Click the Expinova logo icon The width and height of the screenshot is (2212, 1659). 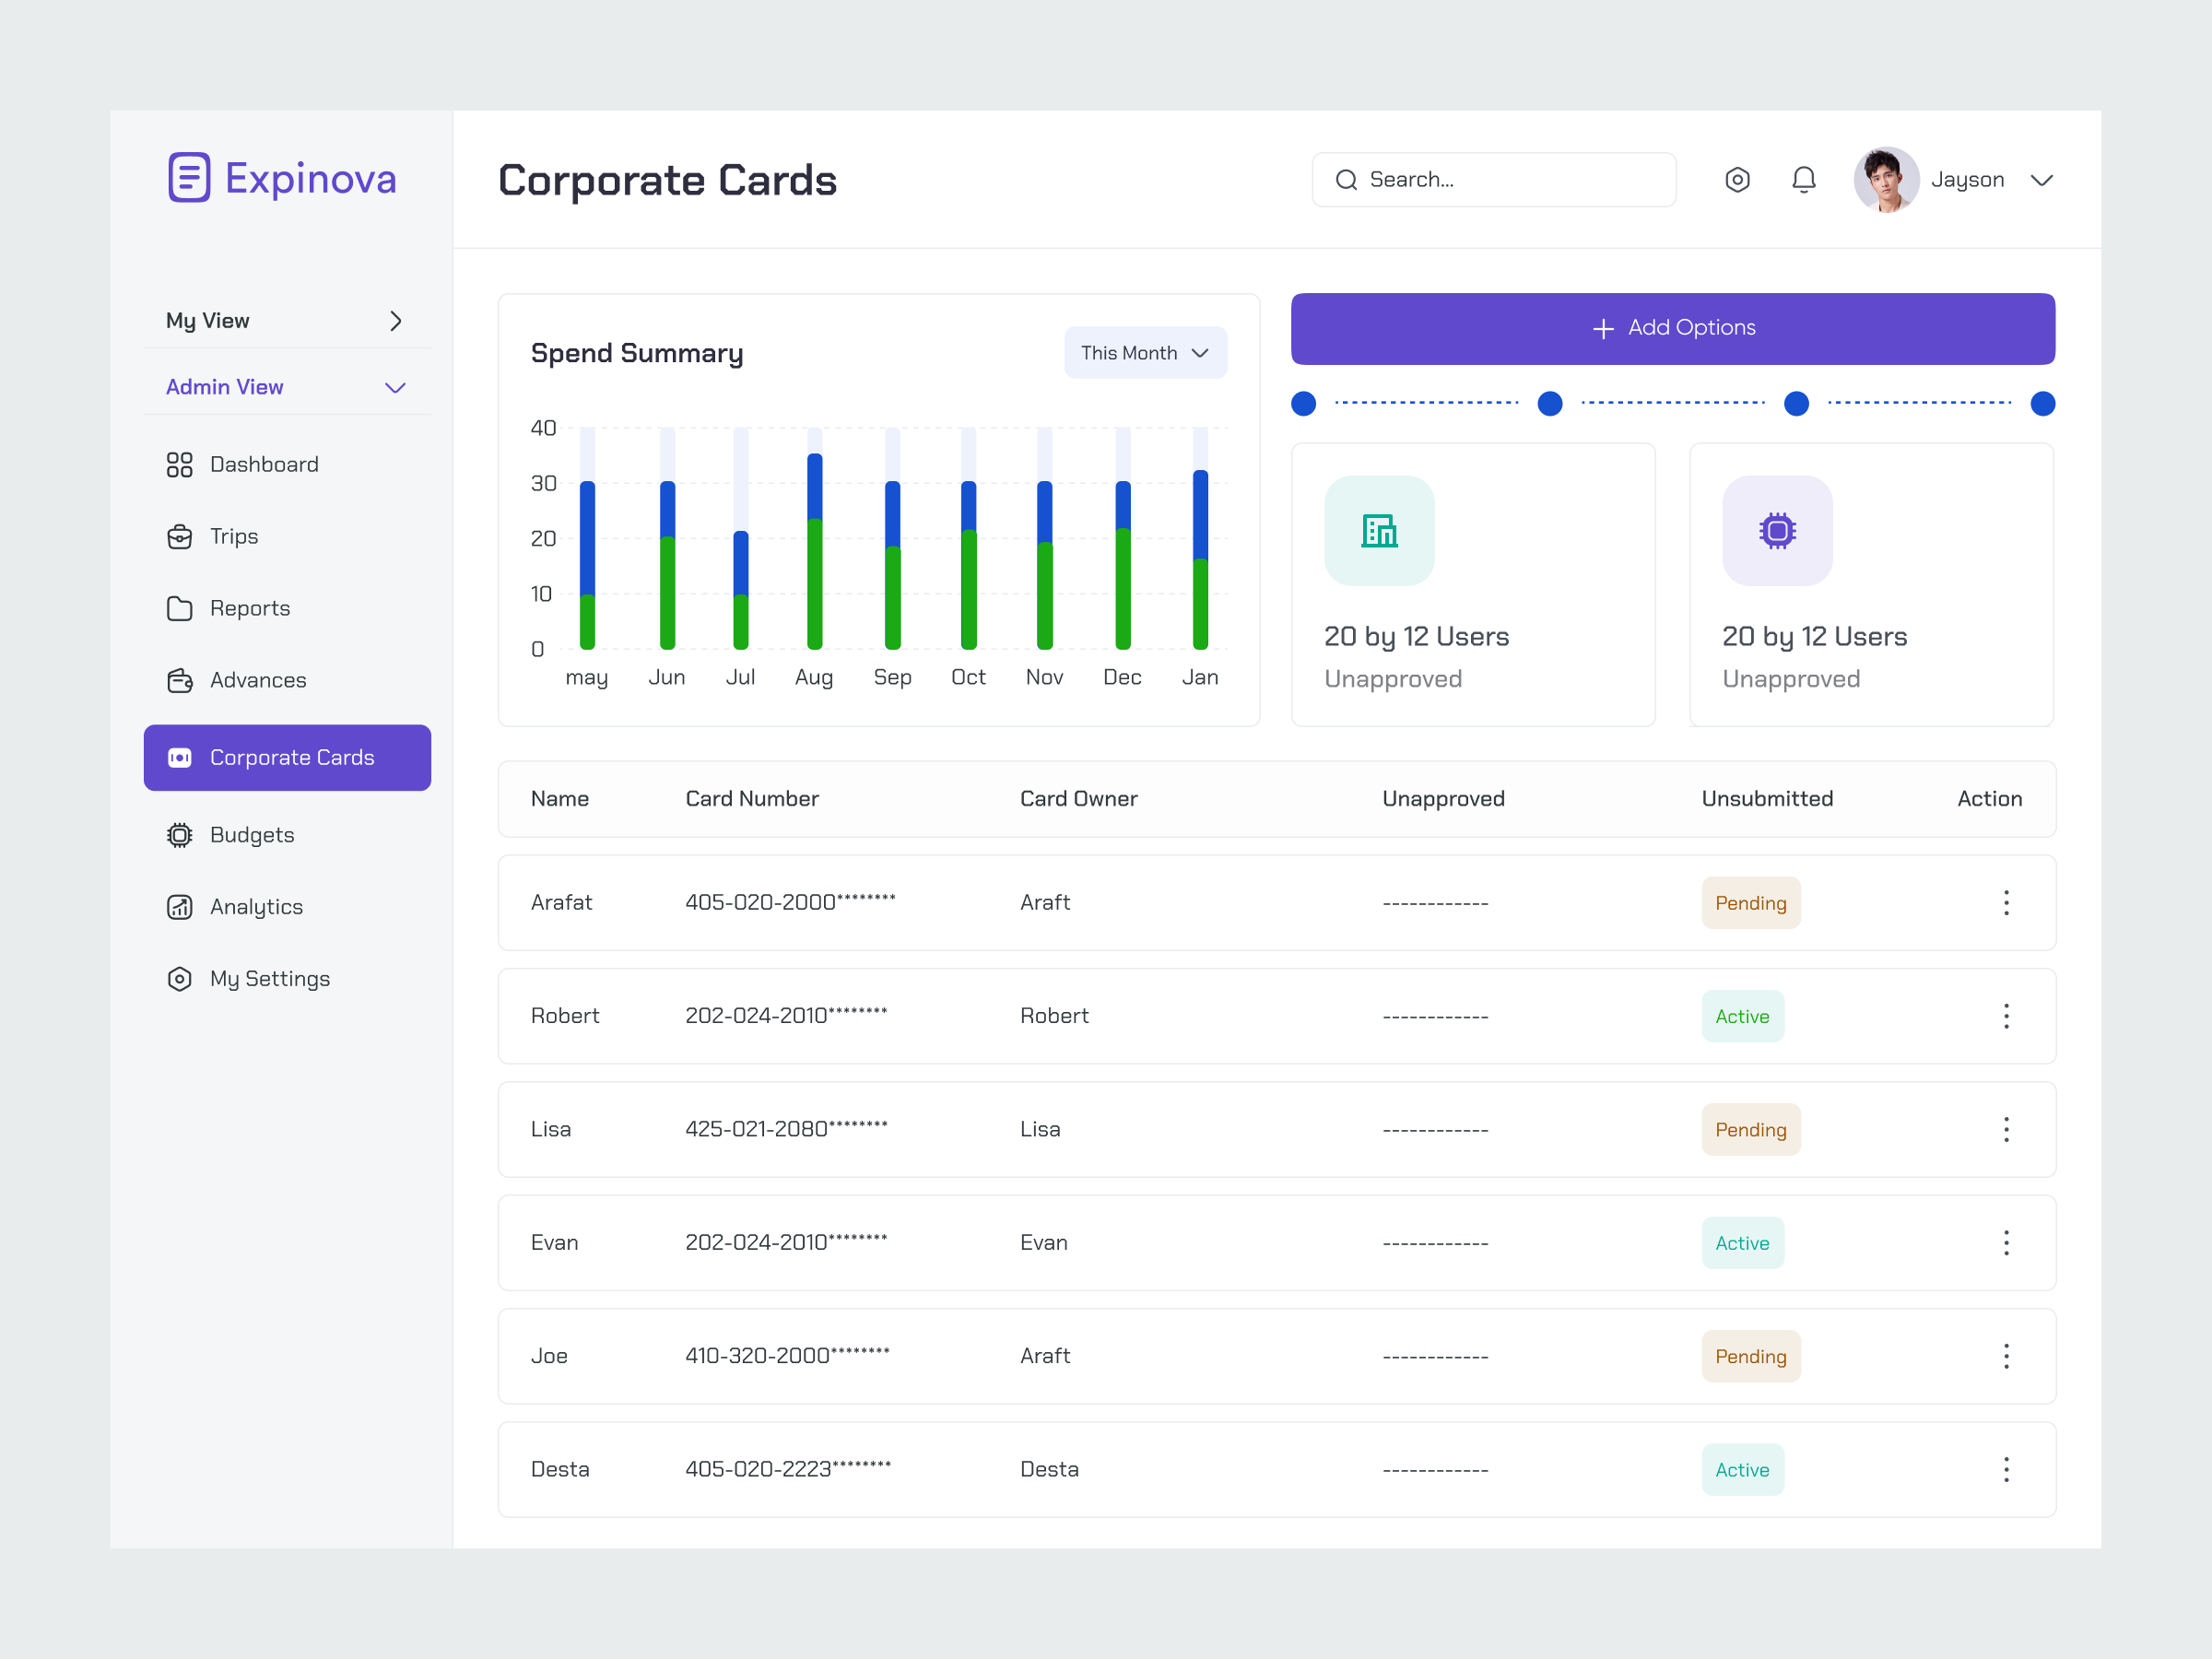pos(189,178)
